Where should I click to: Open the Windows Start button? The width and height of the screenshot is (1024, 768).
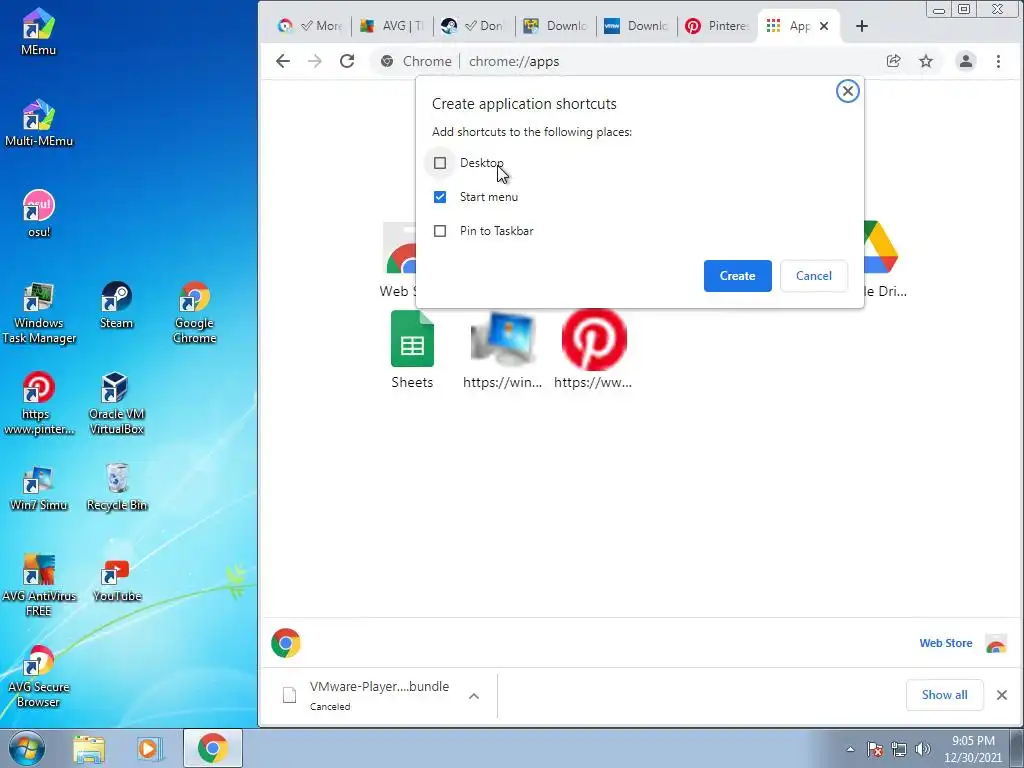click(x=26, y=748)
